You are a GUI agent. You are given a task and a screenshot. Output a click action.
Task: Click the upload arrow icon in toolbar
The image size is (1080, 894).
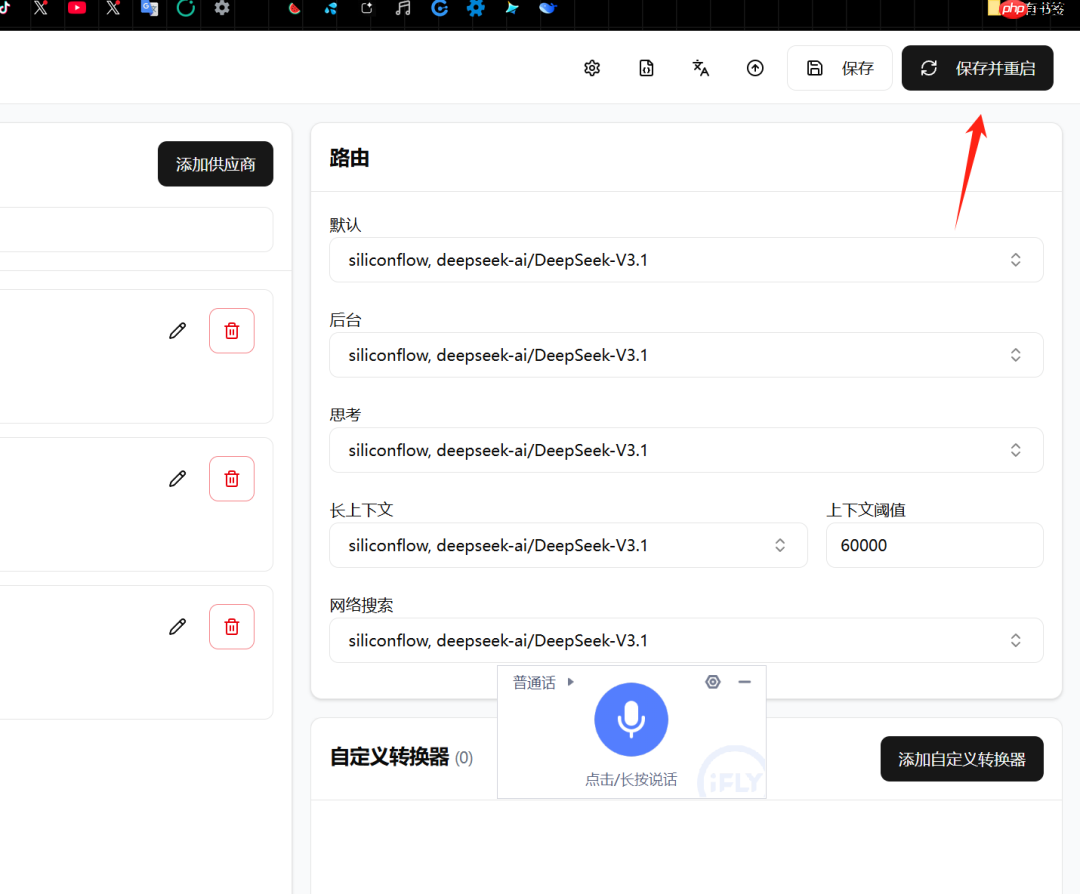coord(755,67)
